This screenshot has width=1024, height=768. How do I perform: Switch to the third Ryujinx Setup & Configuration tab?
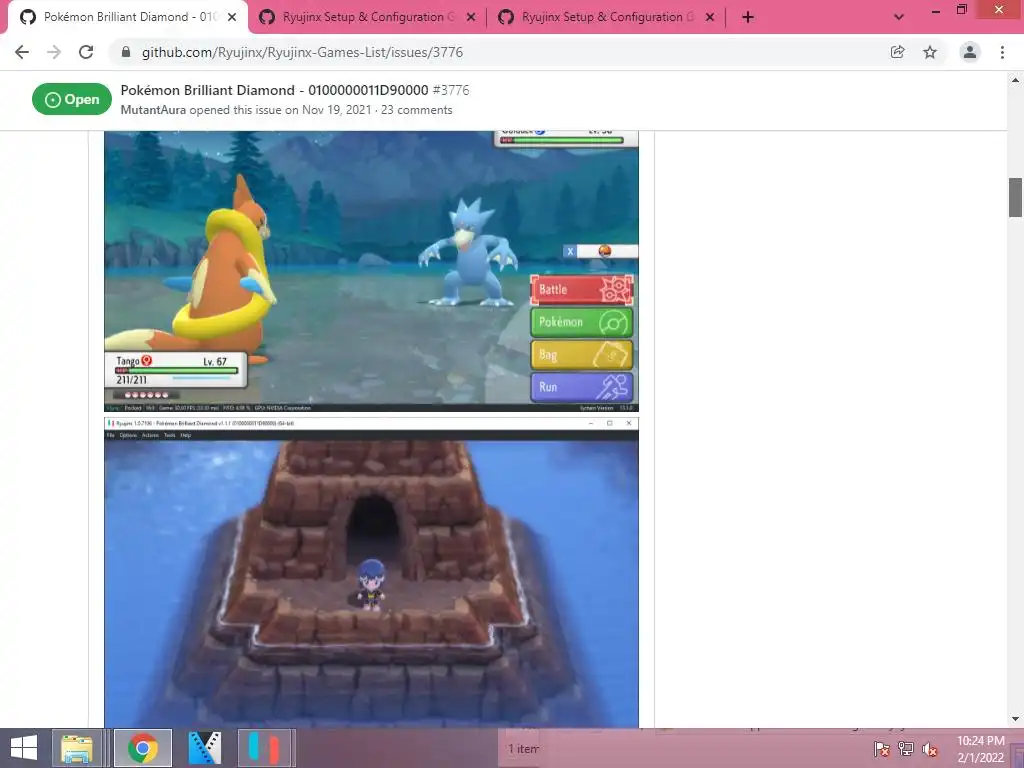coord(607,17)
